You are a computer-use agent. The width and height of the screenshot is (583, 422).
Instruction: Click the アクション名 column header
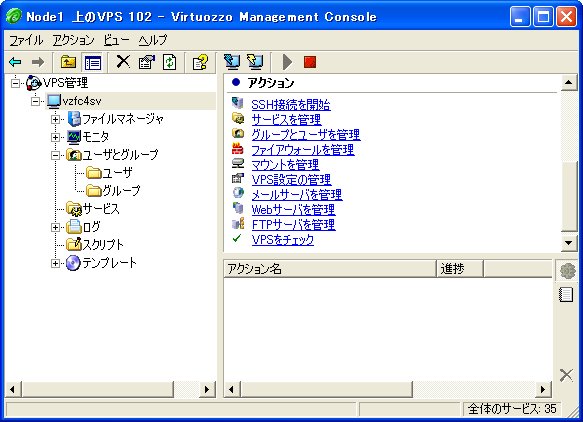329,269
